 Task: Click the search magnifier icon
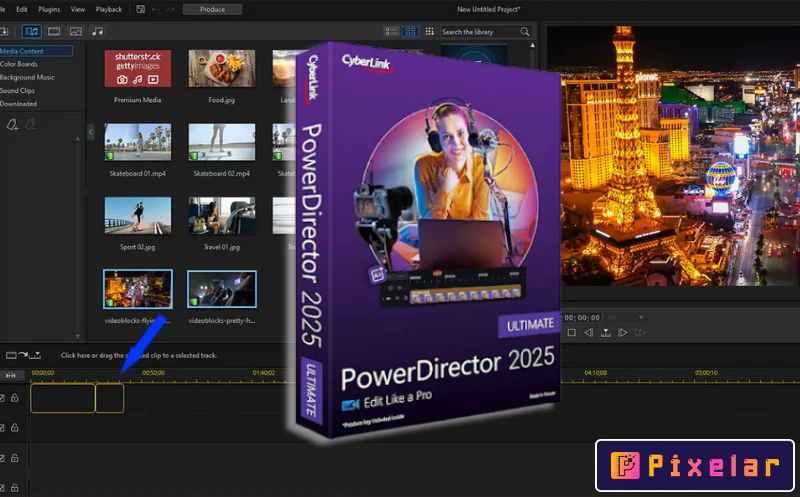(524, 32)
